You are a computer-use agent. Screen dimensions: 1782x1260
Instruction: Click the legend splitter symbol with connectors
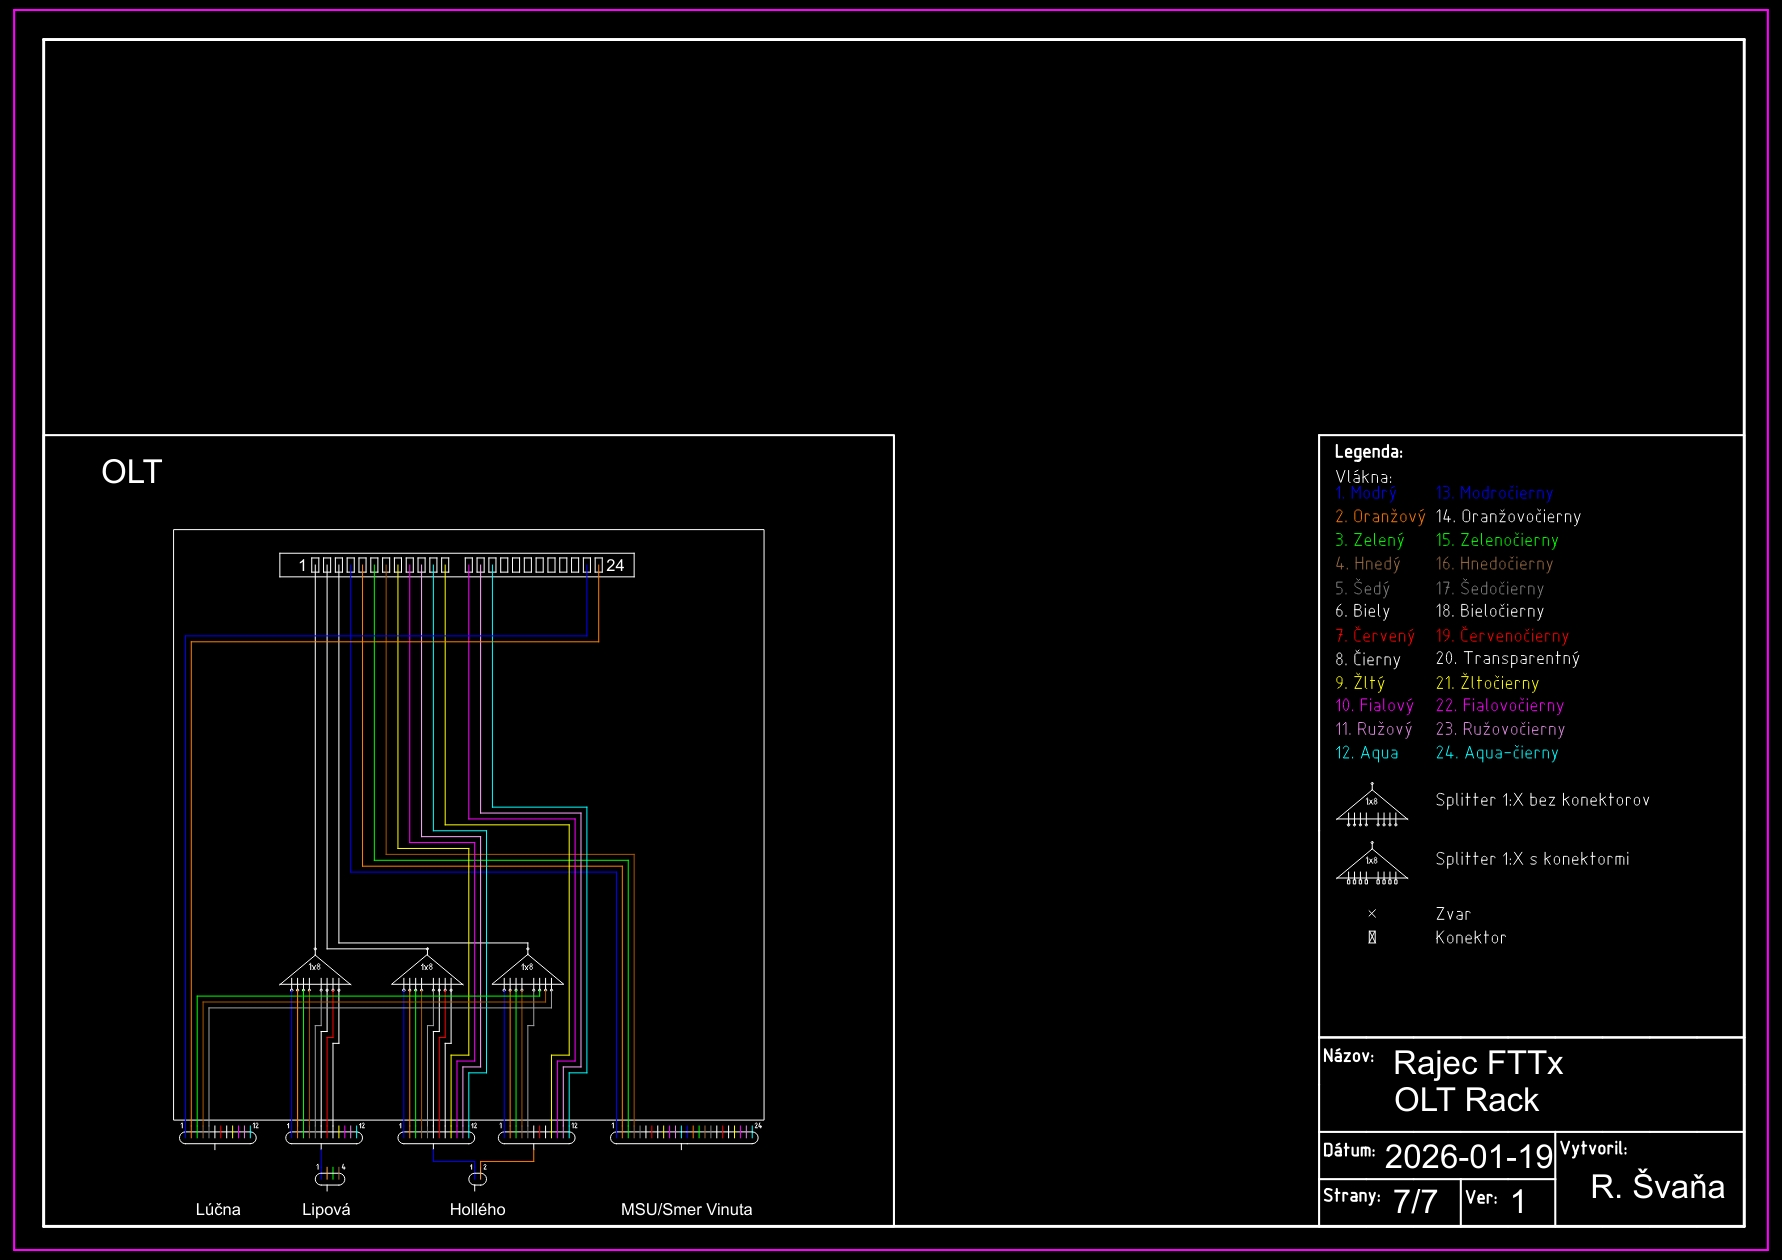click(1372, 866)
